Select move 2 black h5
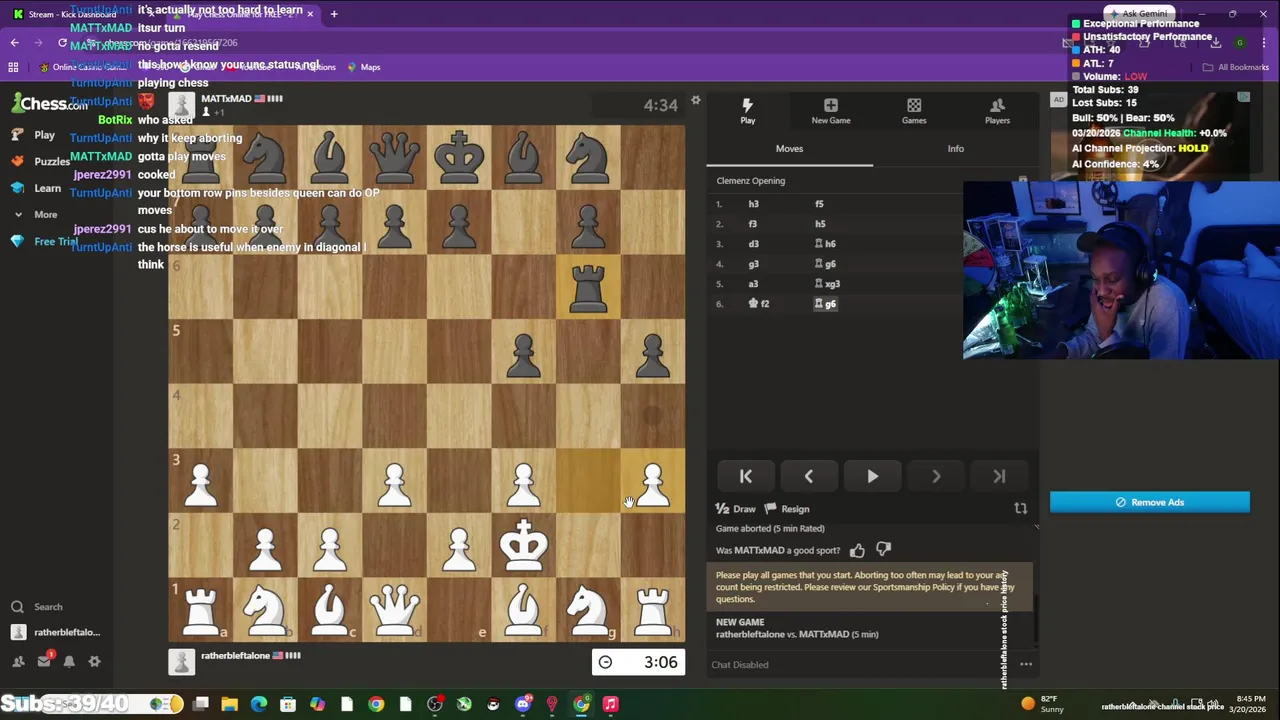 pos(819,224)
